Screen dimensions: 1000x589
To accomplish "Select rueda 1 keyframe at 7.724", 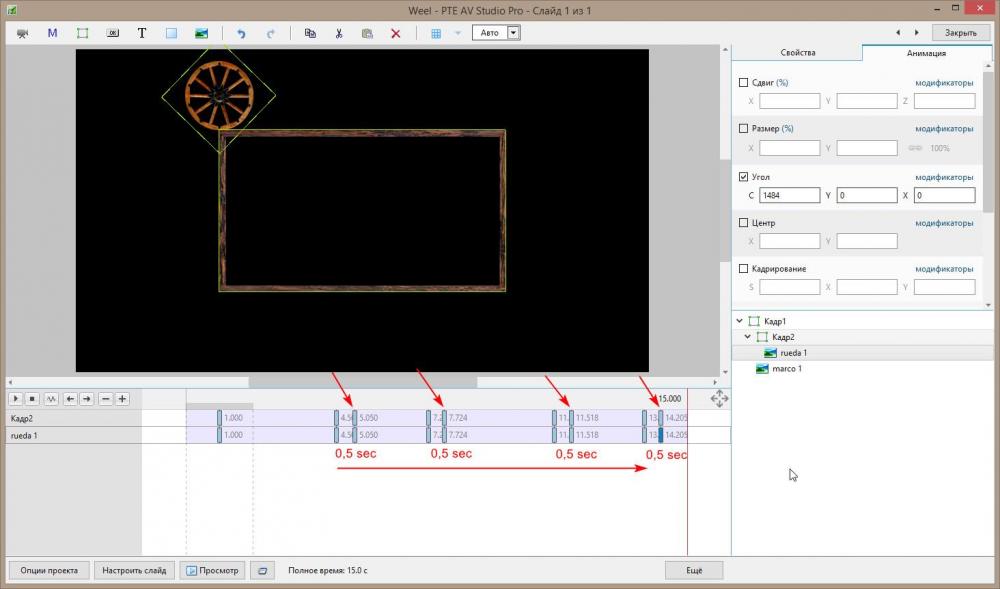I will pos(444,435).
